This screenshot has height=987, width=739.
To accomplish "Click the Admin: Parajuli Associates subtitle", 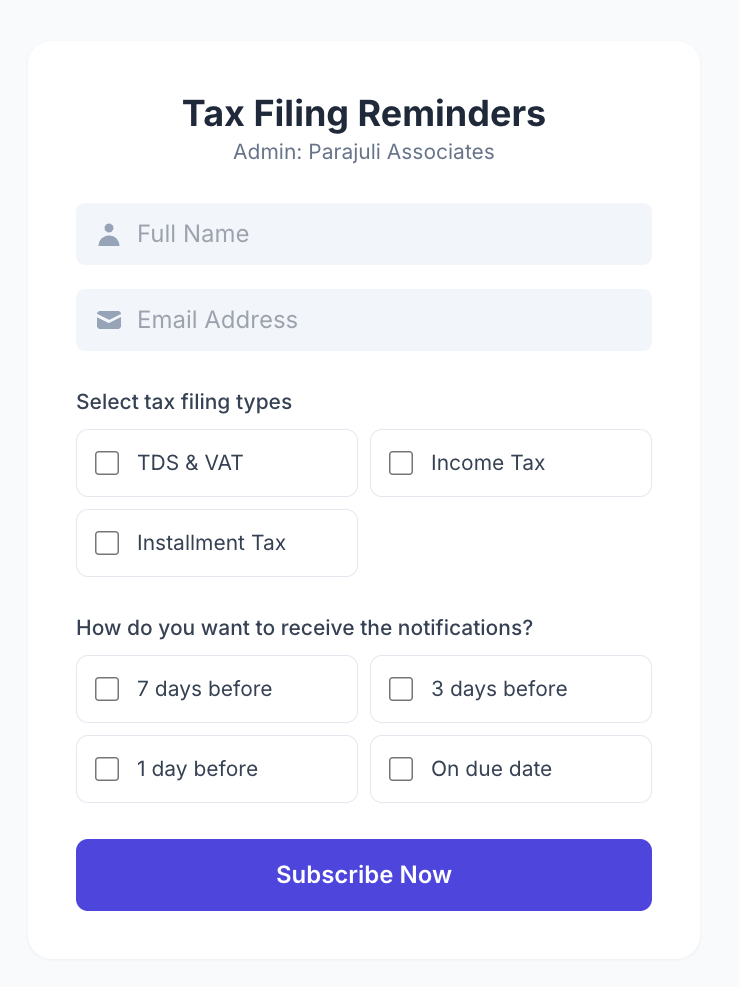I will tap(364, 152).
